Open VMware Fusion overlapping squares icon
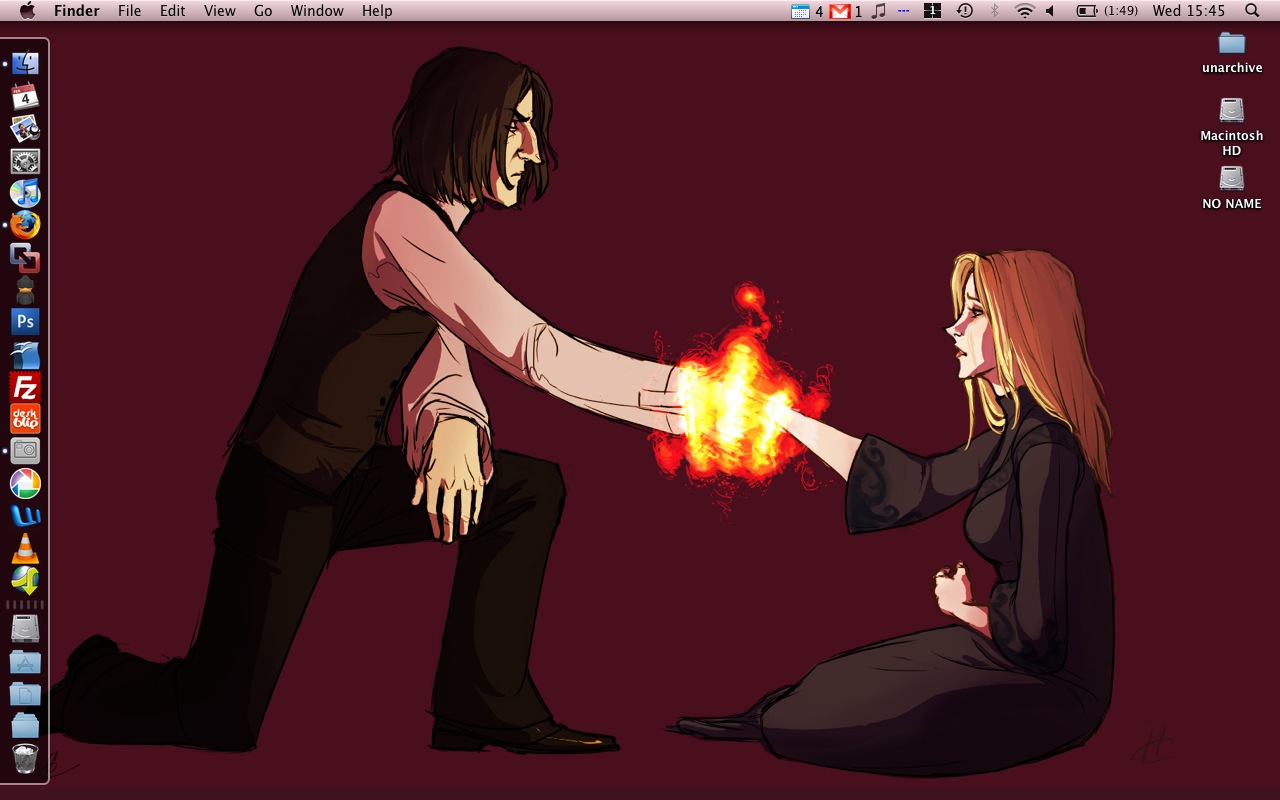 [x=25, y=258]
